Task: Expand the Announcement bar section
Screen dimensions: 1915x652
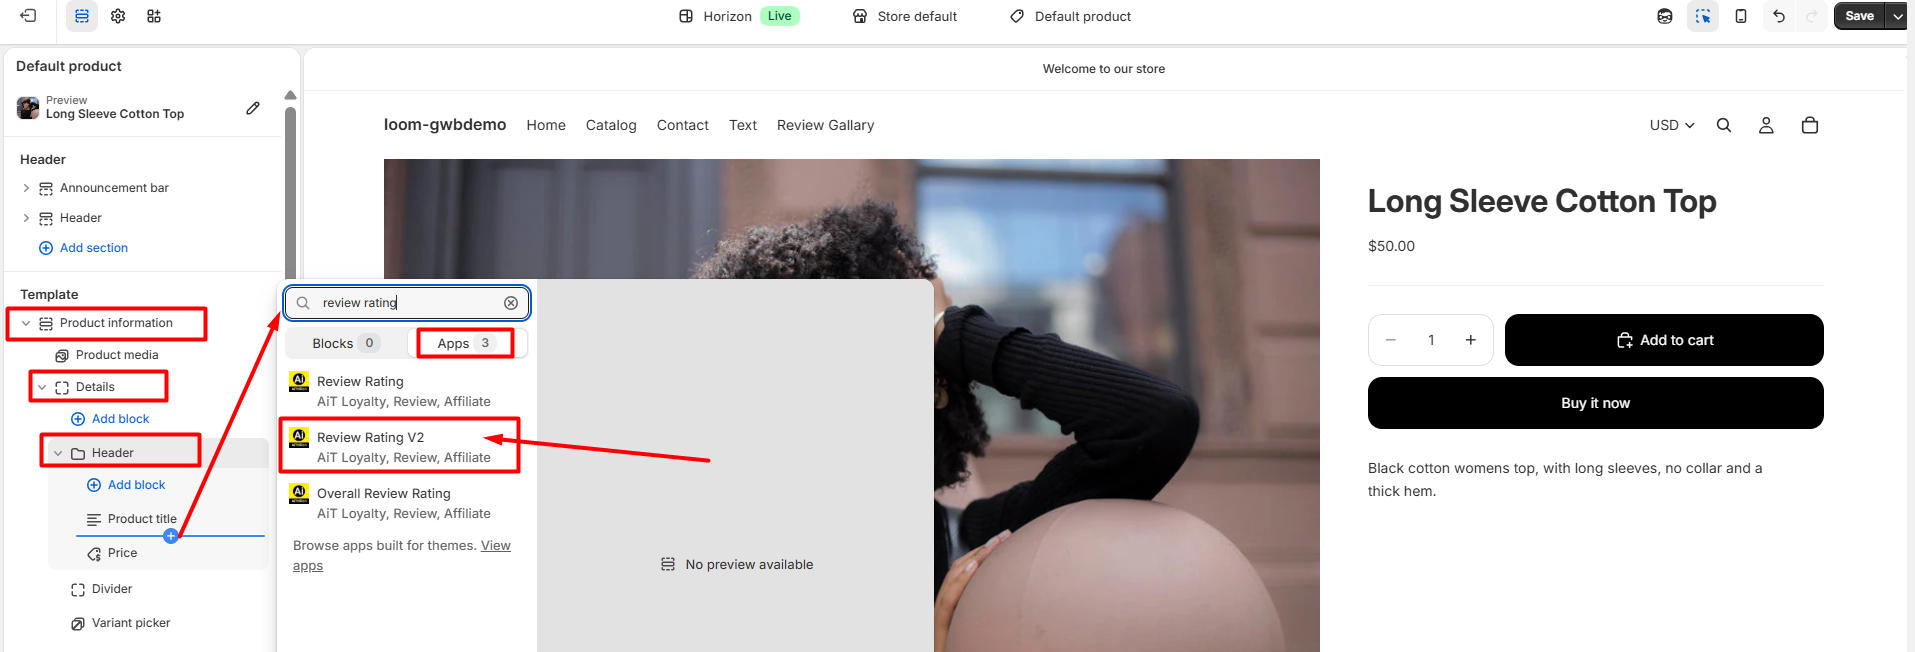Action: [26, 188]
